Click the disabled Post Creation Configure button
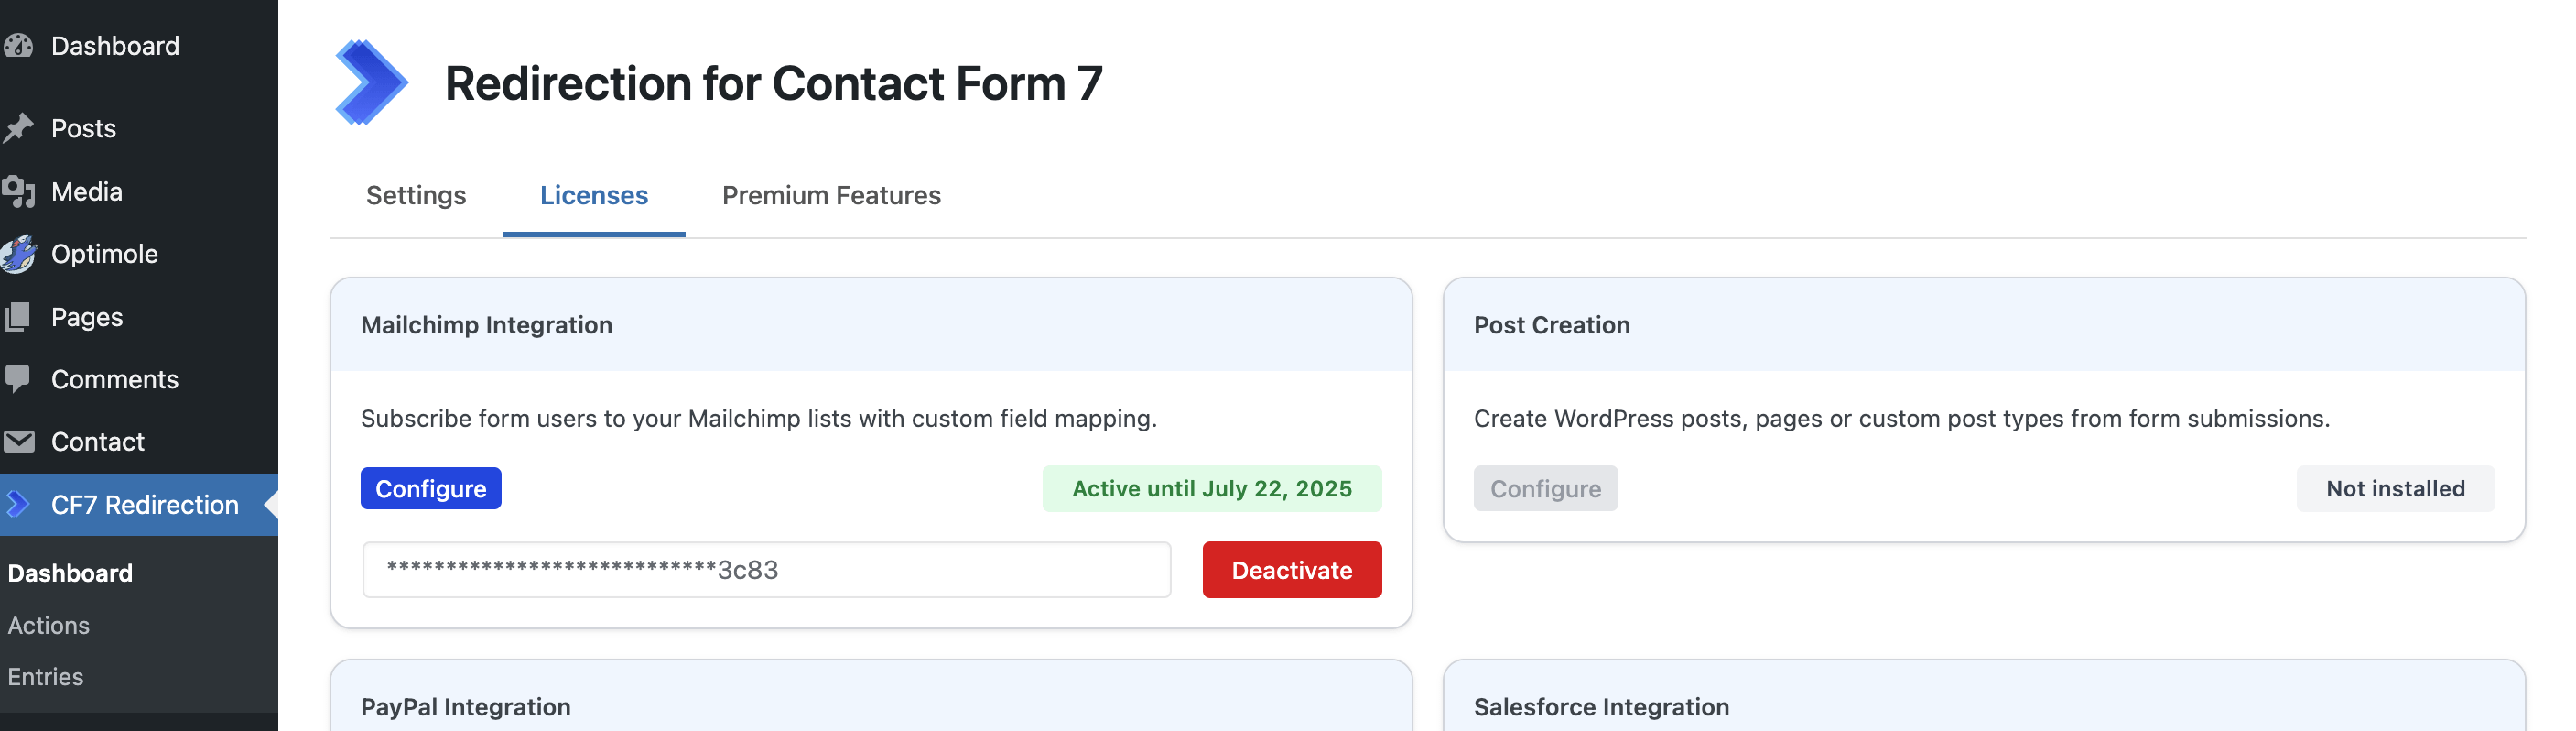2576x731 pixels. click(1545, 489)
